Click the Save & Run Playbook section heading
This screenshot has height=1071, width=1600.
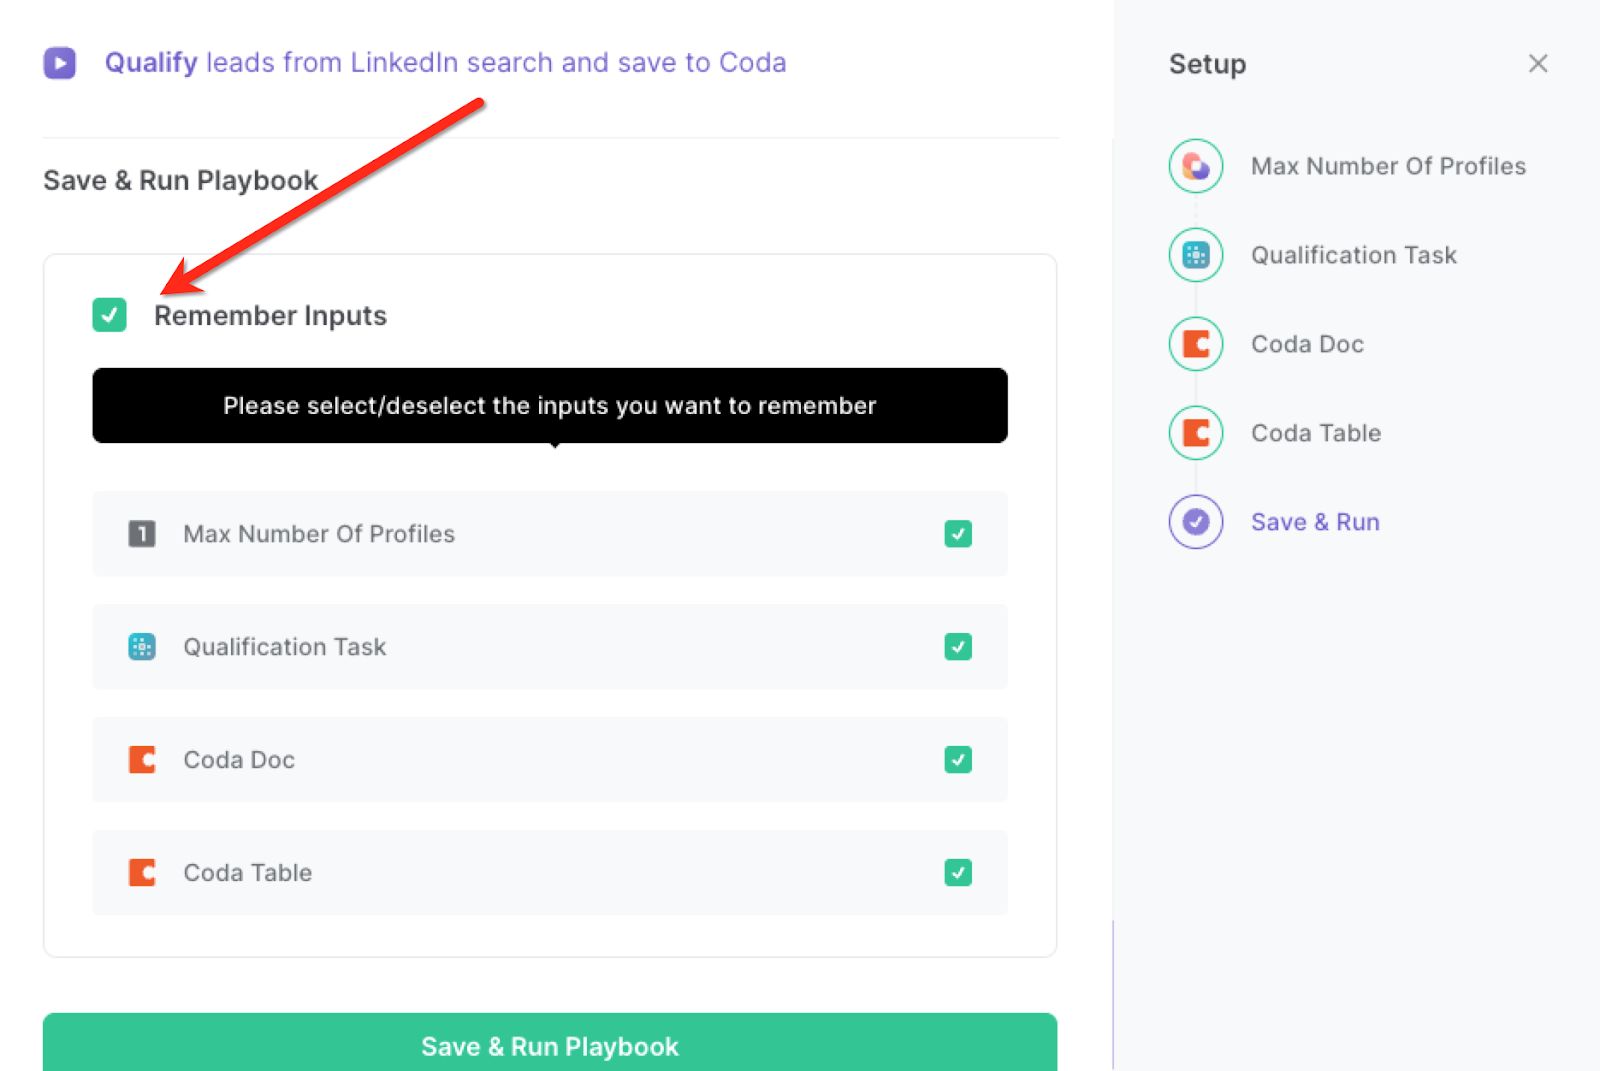pyautogui.click(x=181, y=181)
